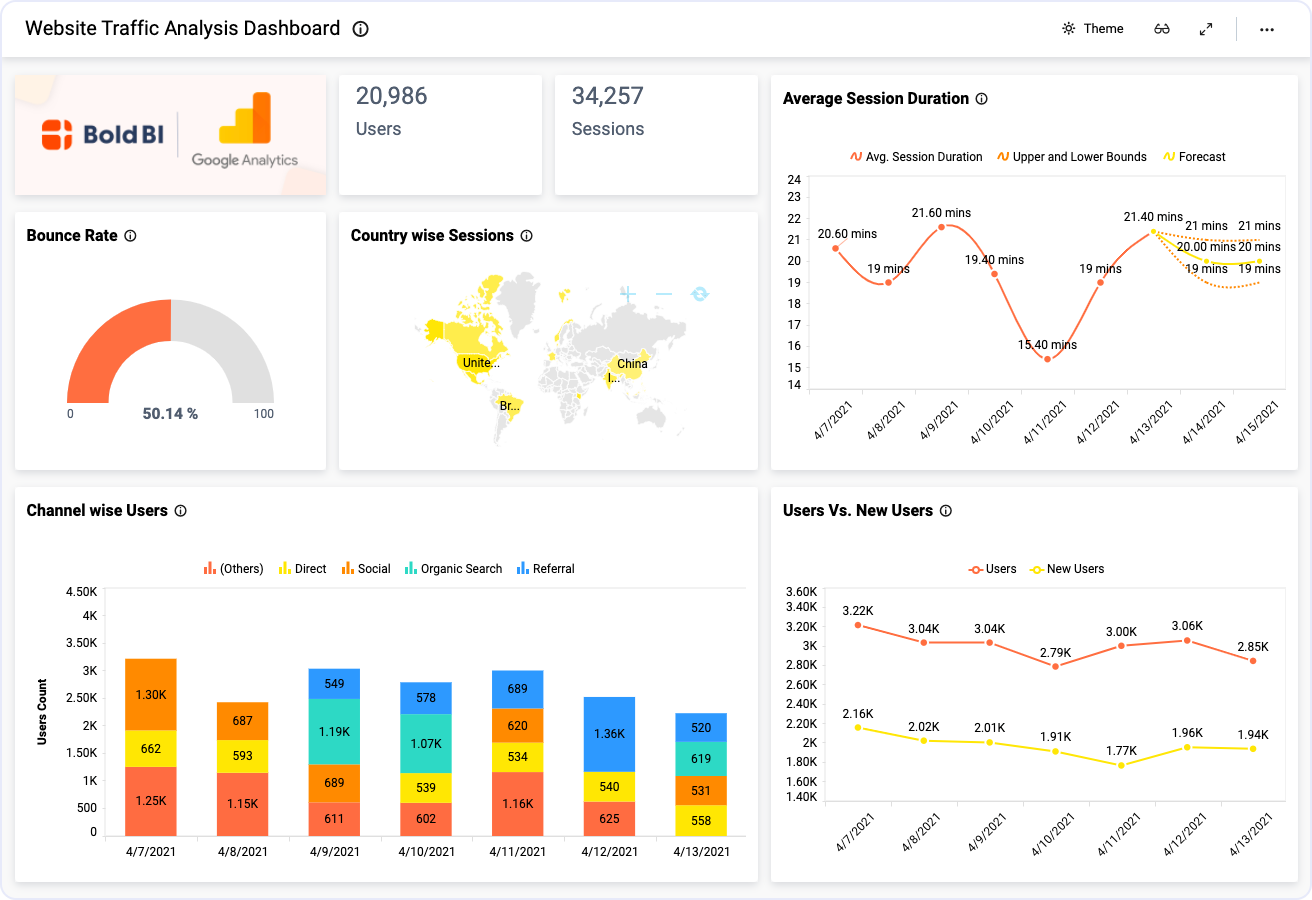Image resolution: width=1312 pixels, height=900 pixels.
Task: Click the info icon next to Country wise Sessions
Action: 527,236
